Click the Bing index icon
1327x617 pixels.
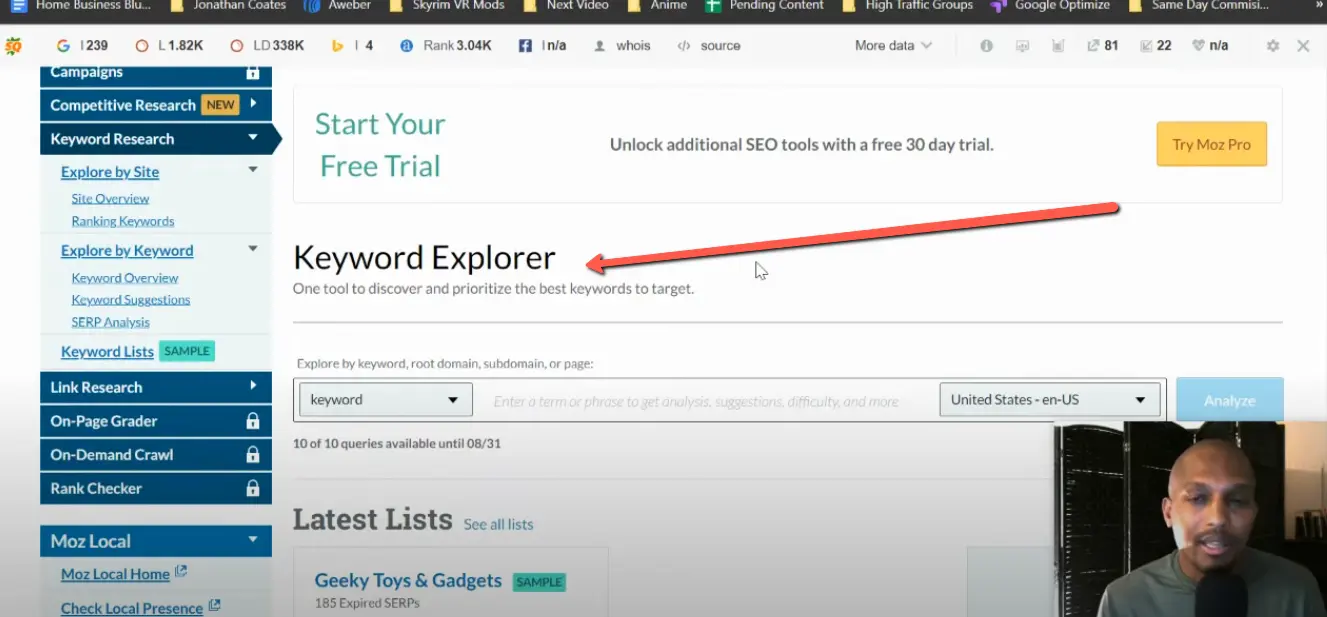[340, 45]
